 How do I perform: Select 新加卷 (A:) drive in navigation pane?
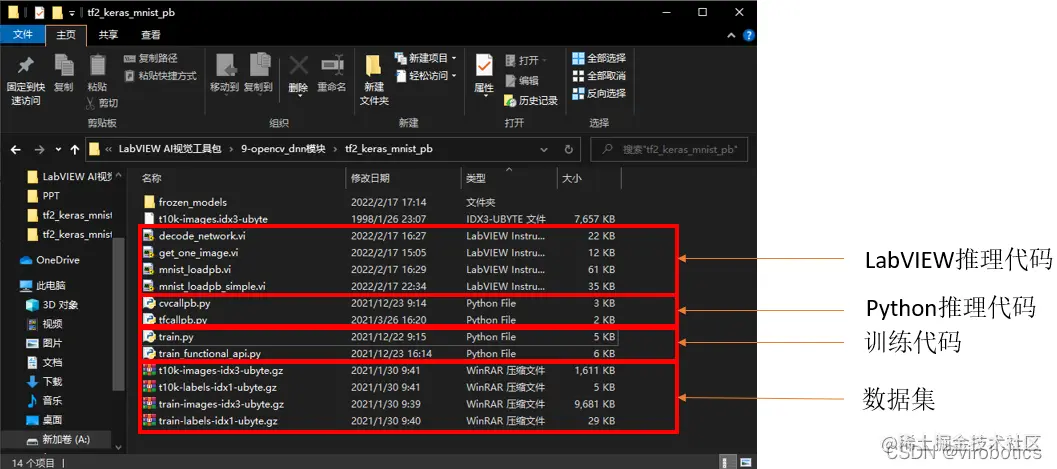57,439
